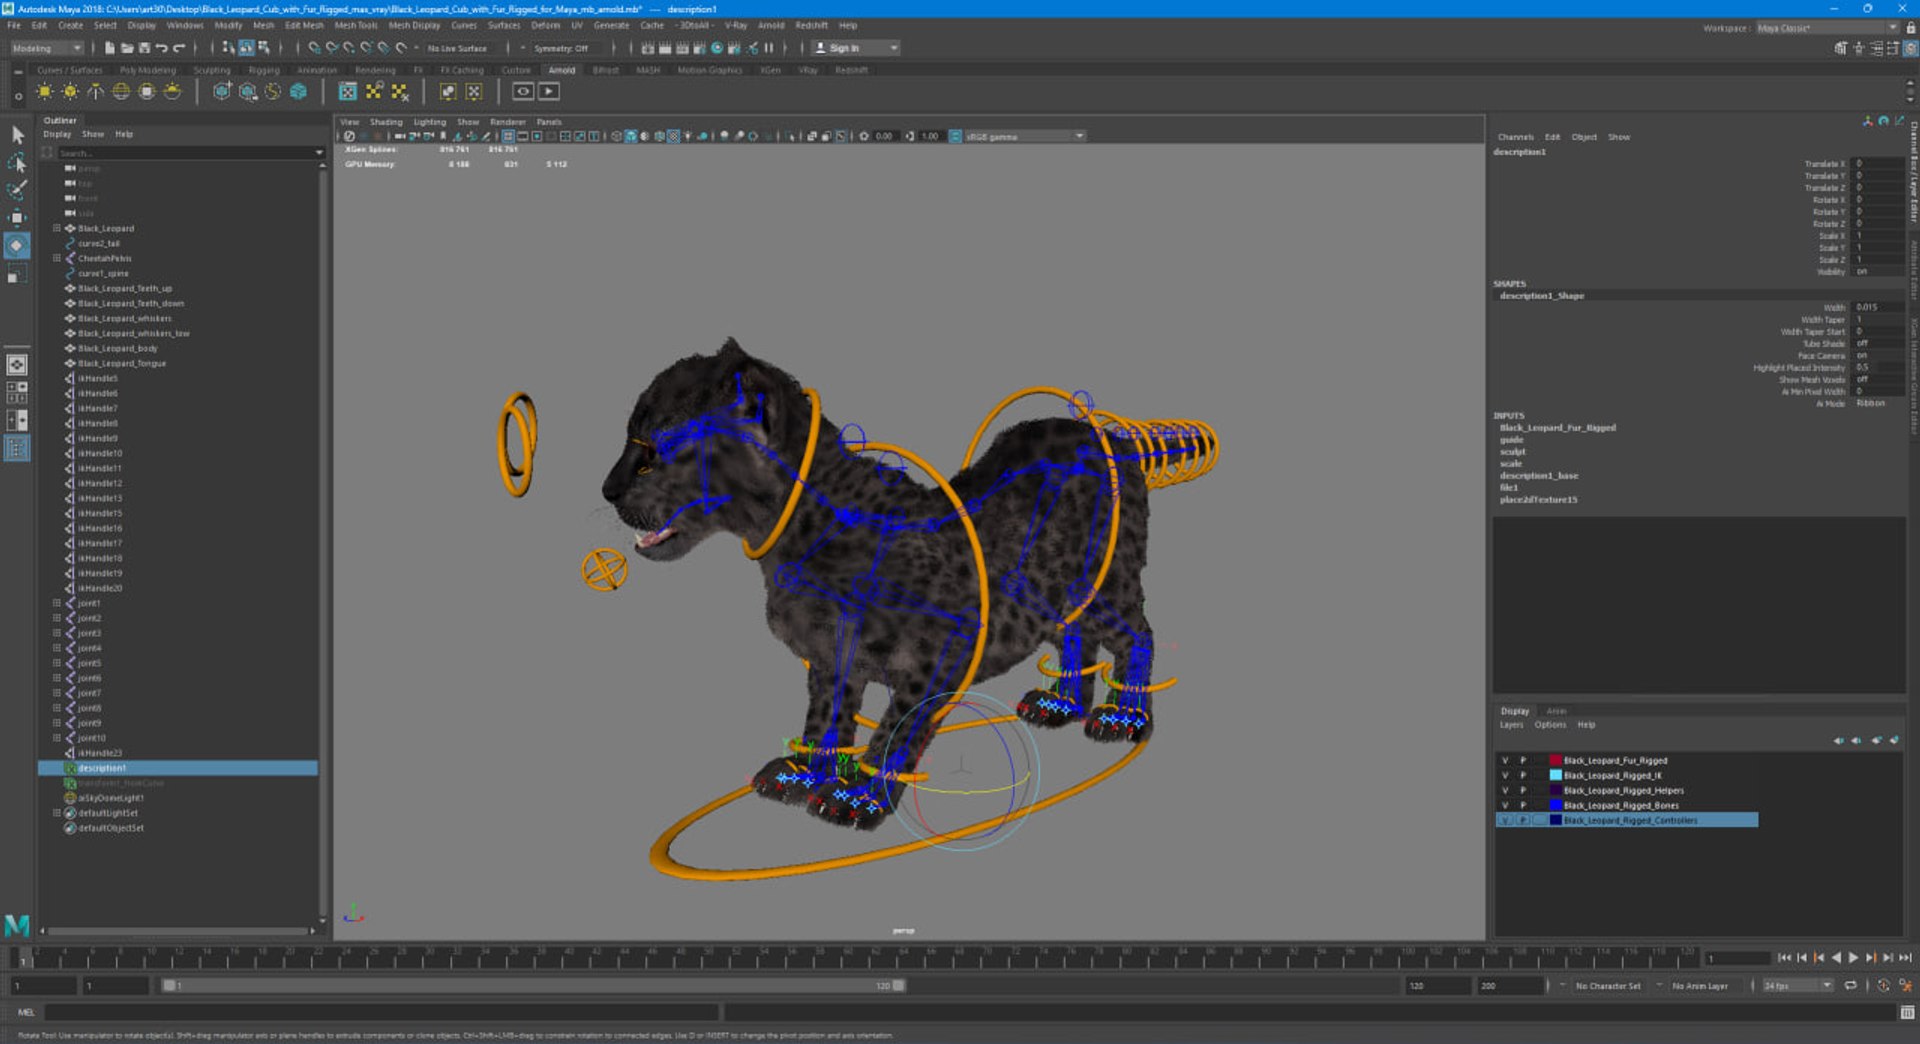Open the Deform menu
This screenshot has width=1920, height=1044.
tap(545, 25)
